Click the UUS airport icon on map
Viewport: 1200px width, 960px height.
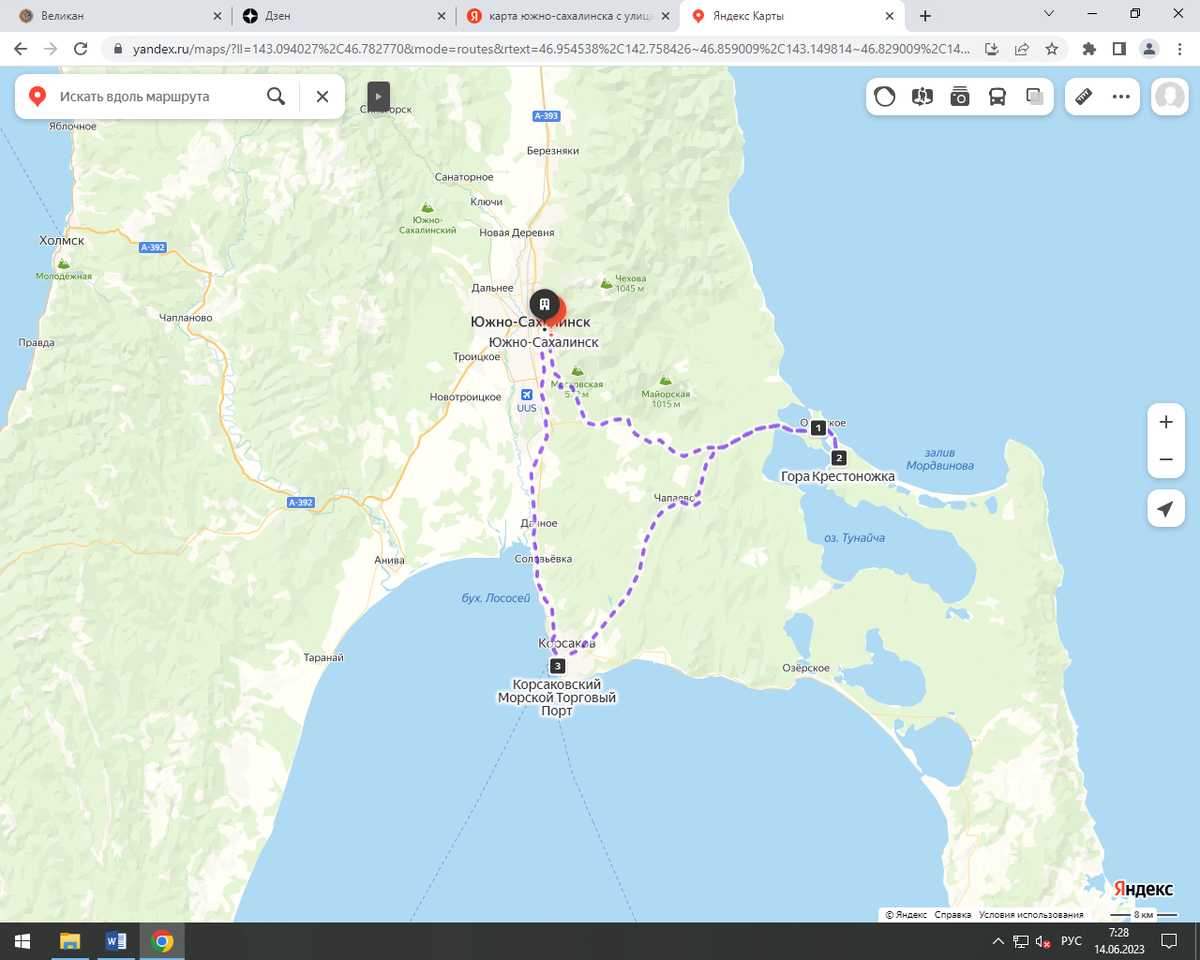point(527,394)
